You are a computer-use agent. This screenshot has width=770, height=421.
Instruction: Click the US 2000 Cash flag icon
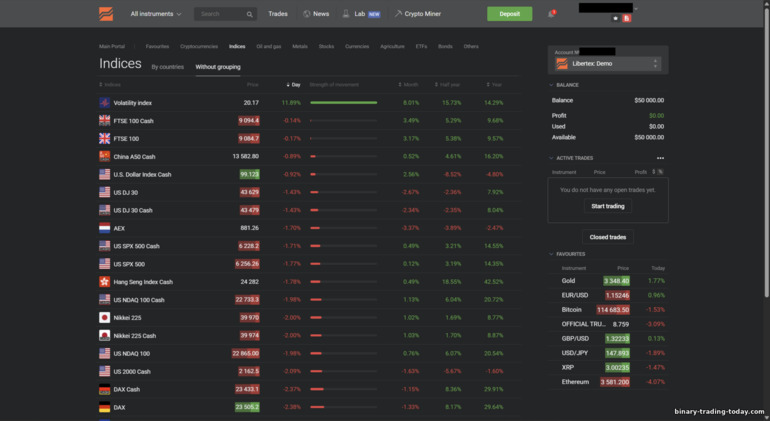coord(105,371)
